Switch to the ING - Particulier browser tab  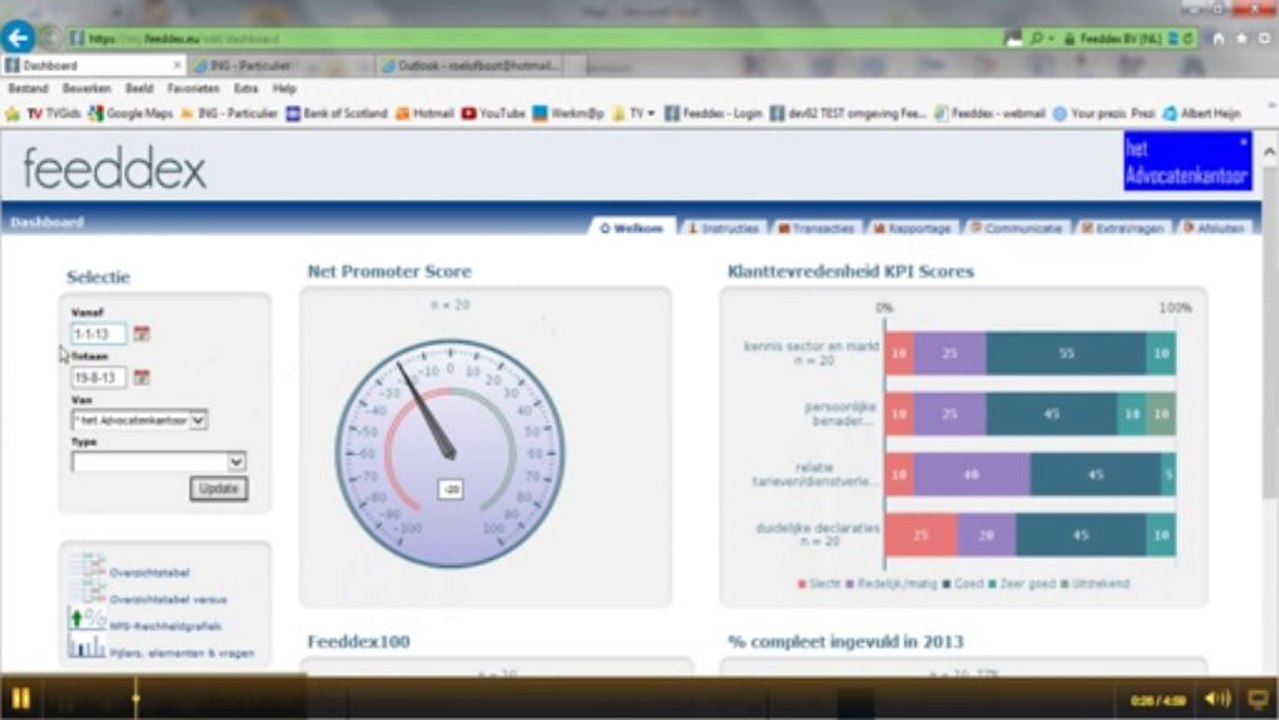[282, 66]
